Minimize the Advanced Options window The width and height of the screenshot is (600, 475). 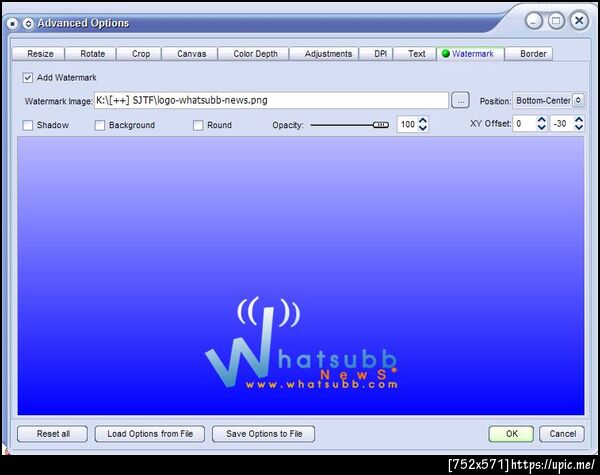[534, 21]
